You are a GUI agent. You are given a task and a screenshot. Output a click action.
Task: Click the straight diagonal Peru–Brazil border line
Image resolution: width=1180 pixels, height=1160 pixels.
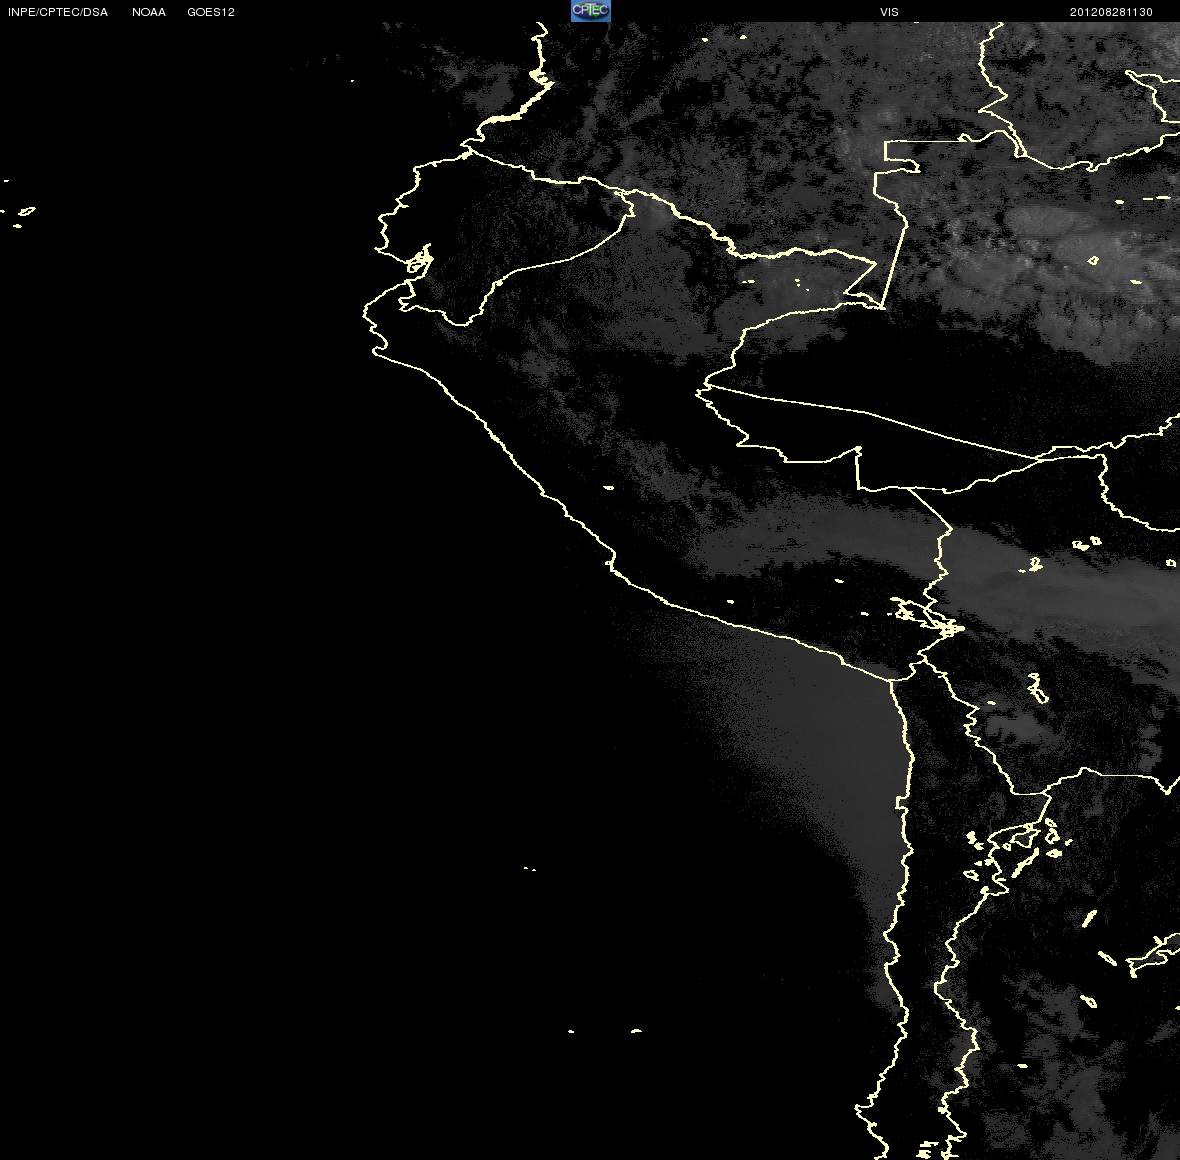(x=870, y=412)
